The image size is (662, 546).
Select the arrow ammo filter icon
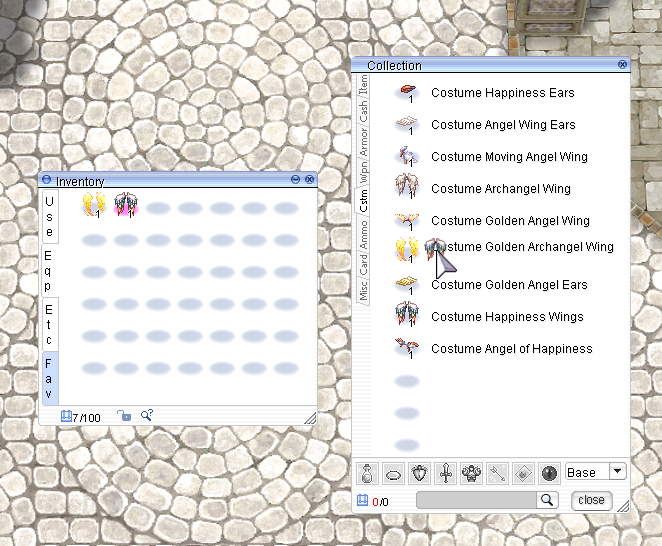[x=498, y=473]
